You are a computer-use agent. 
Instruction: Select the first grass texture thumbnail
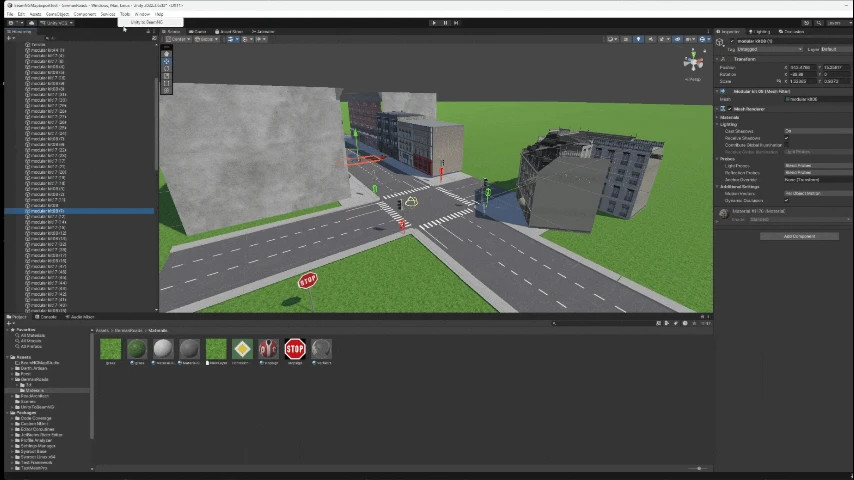coord(111,349)
